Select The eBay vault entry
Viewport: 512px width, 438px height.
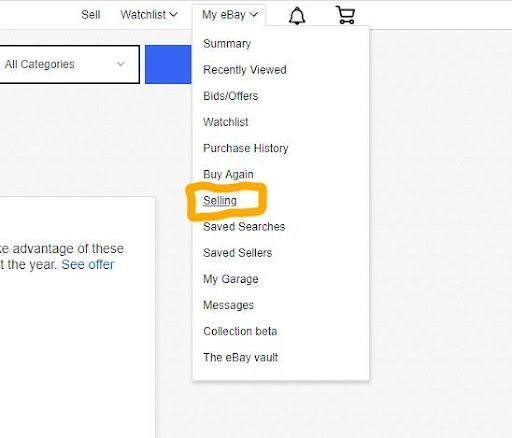pyautogui.click(x=240, y=357)
